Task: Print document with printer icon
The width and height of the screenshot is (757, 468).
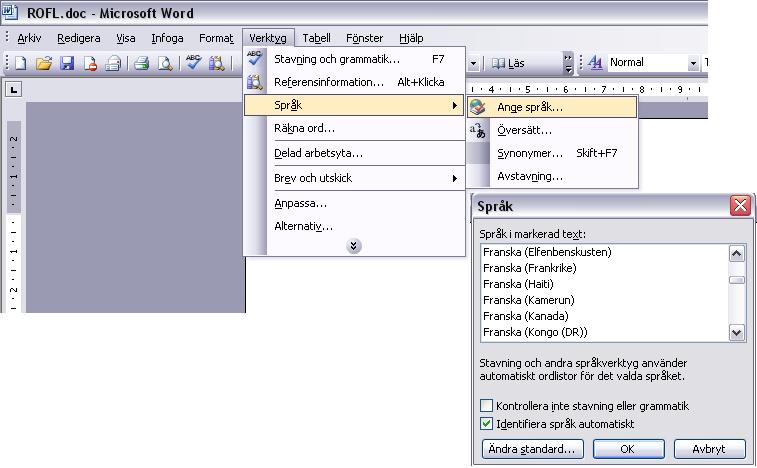Action: click(x=141, y=63)
